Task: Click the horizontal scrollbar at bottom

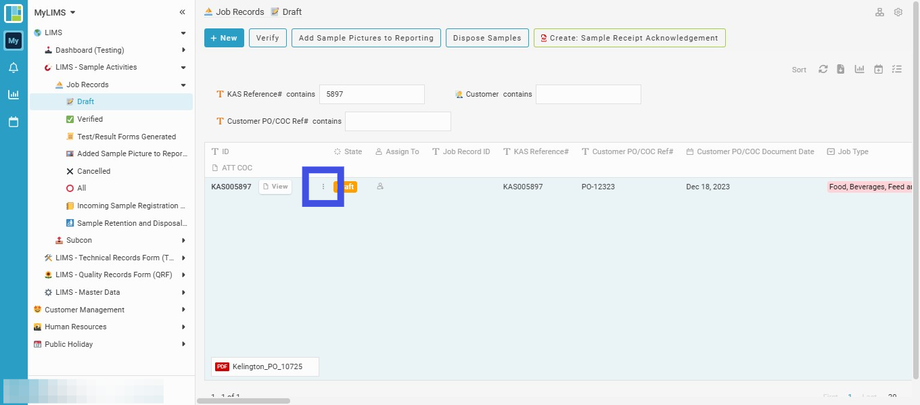Action: point(243,401)
